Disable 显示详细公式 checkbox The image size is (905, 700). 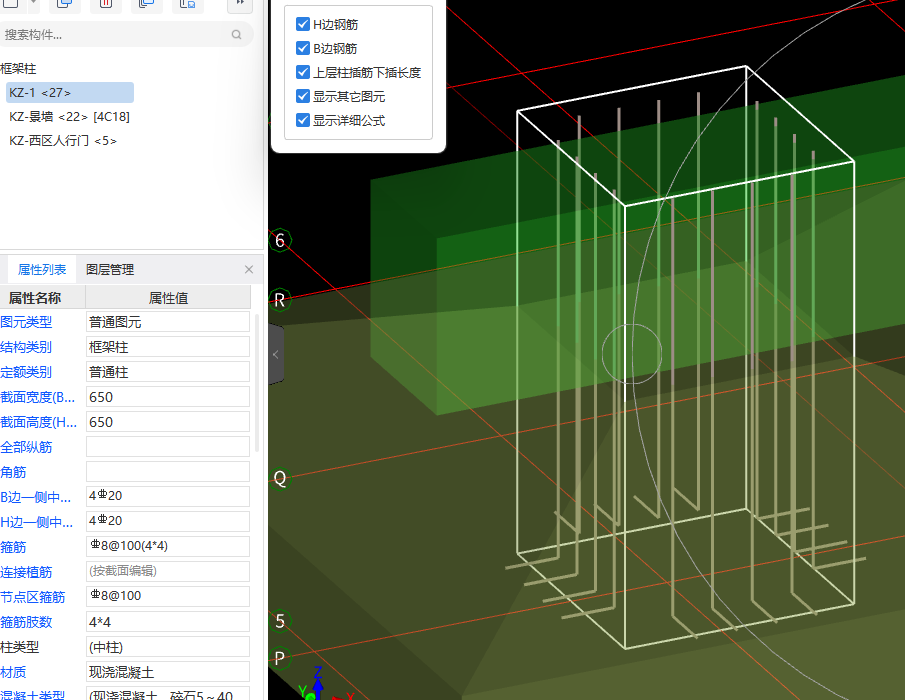[x=303, y=120]
